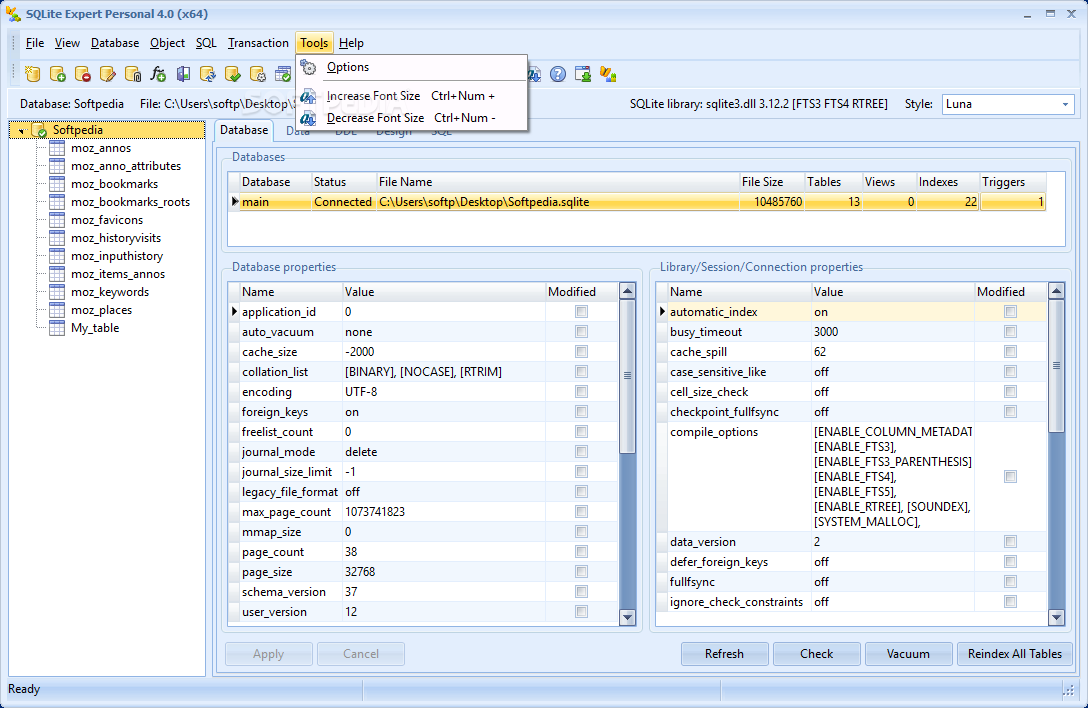
Task: Click the table icon next to moz_favicons
Action: [x=57, y=220]
